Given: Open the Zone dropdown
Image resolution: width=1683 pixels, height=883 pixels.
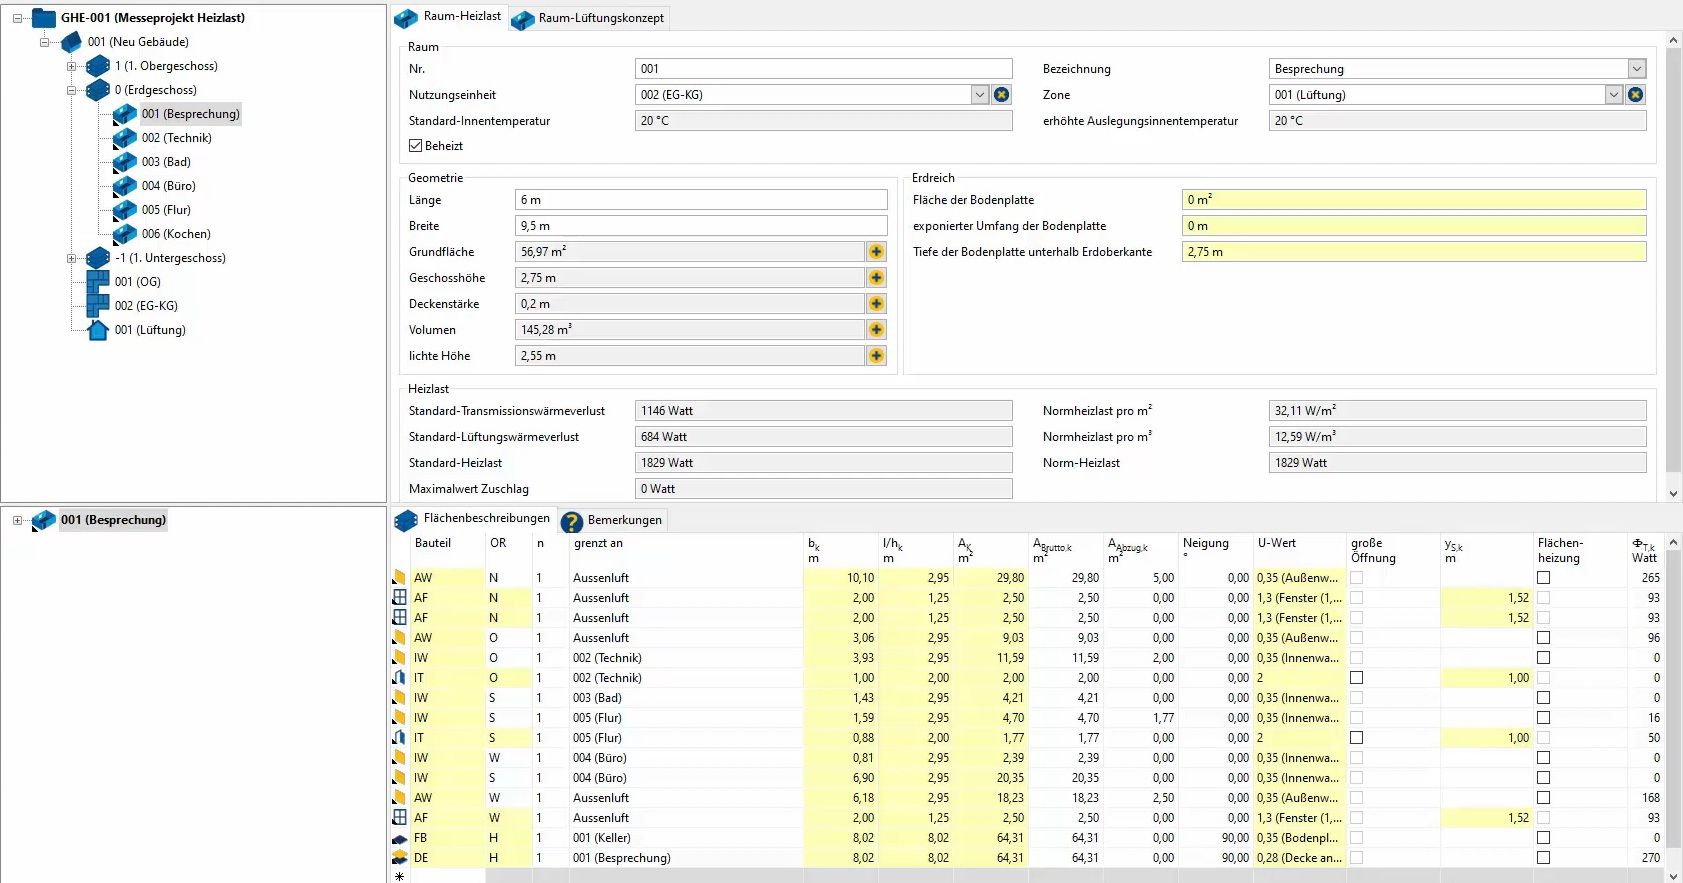Looking at the screenshot, I should pos(1613,95).
